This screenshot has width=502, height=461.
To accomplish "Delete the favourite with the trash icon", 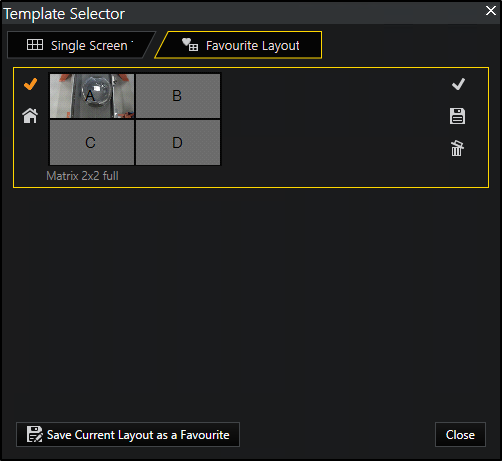I will tap(457, 148).
